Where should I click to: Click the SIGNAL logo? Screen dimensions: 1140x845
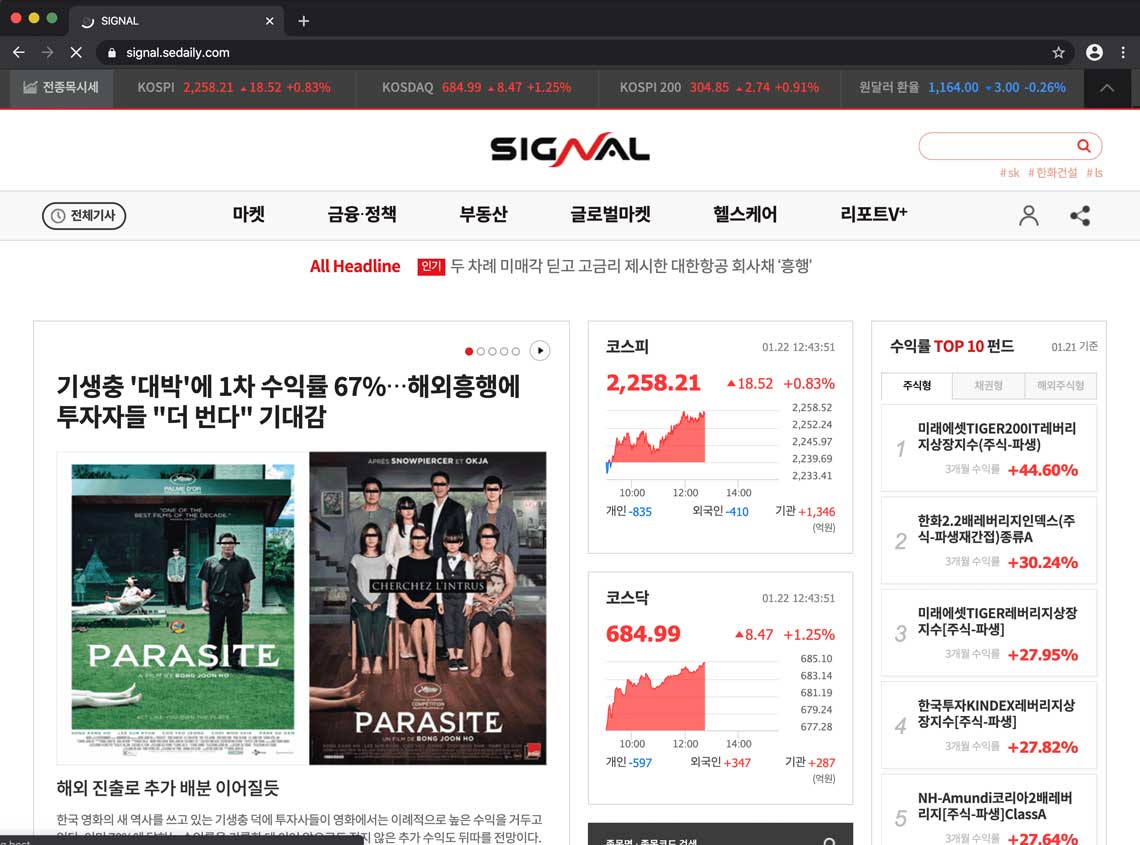[569, 149]
